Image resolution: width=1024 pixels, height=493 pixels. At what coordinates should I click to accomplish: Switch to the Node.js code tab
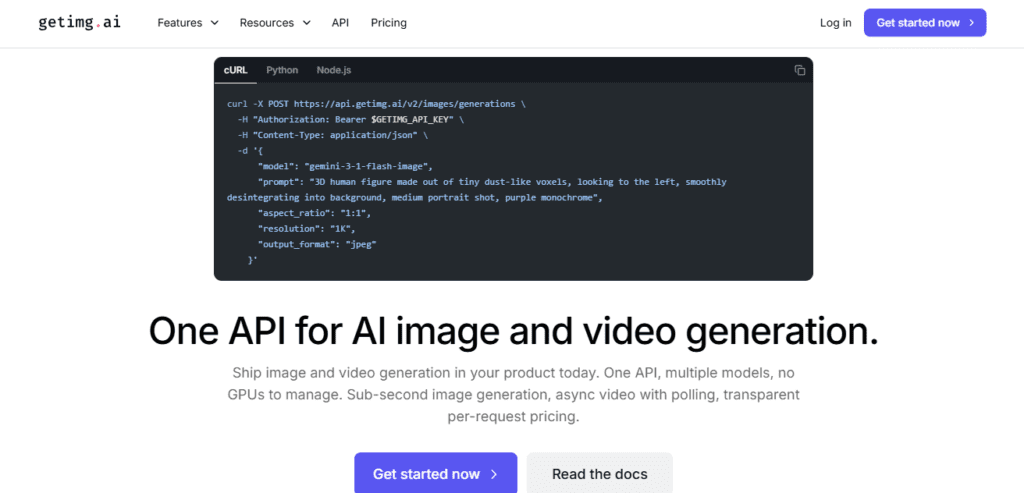tap(334, 70)
